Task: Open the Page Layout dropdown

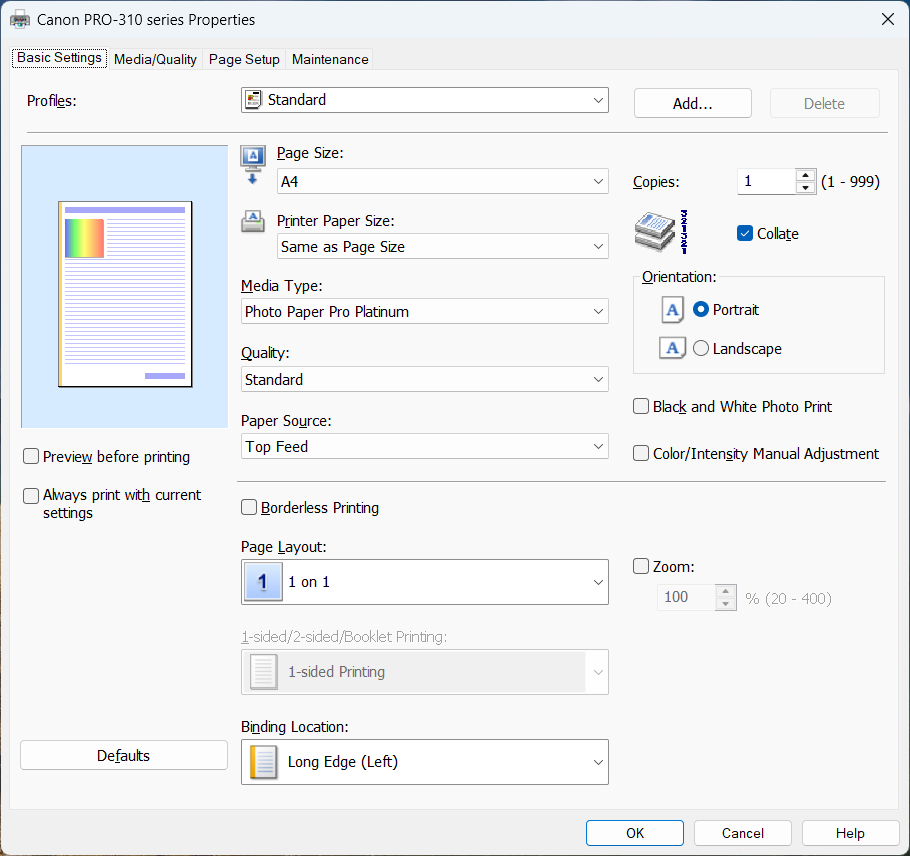Action: (x=425, y=582)
